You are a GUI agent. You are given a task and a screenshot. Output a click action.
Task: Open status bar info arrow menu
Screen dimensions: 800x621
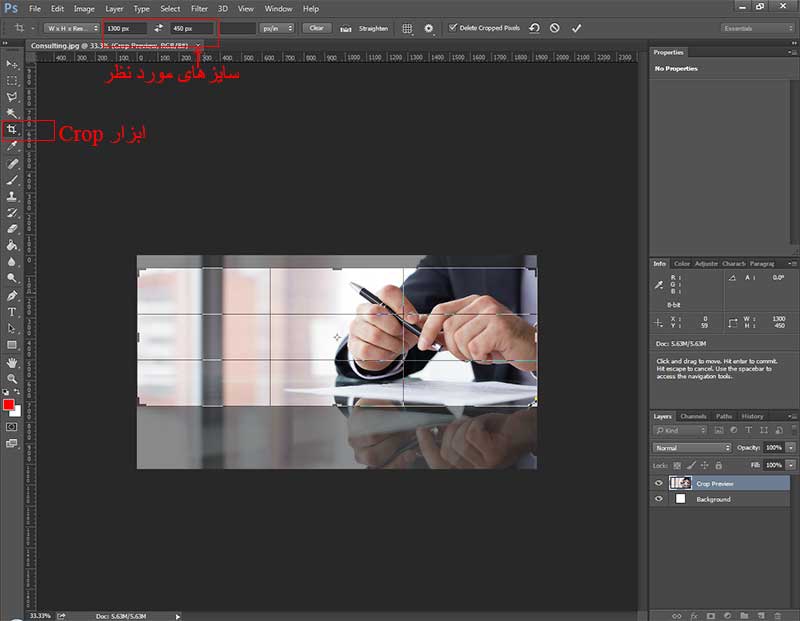178,616
